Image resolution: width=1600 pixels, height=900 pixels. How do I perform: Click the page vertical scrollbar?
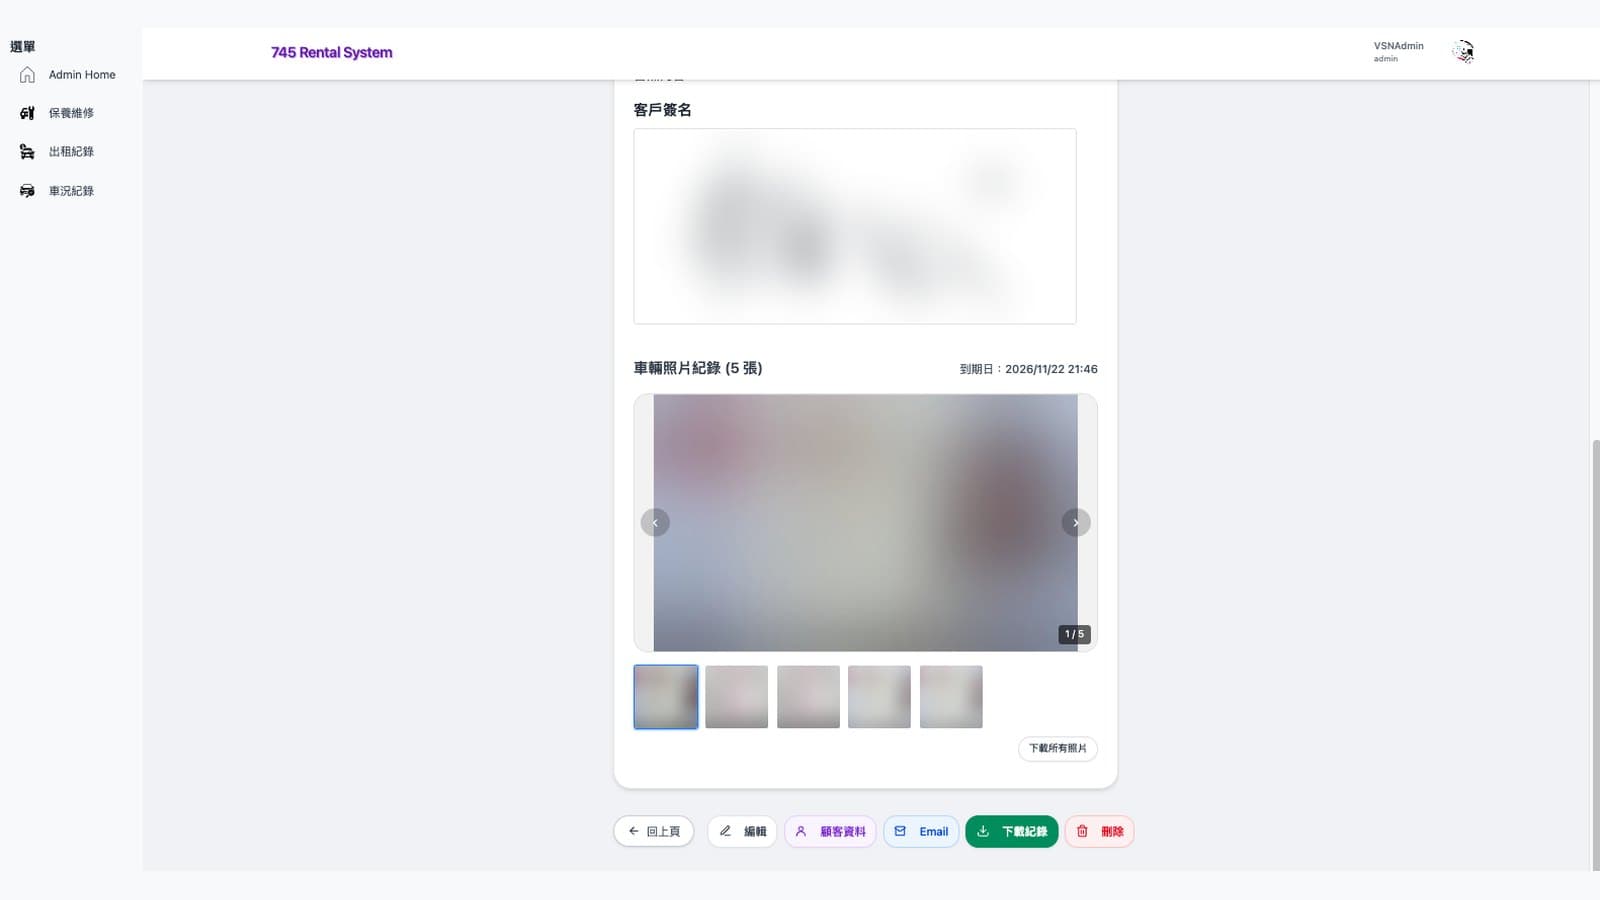pyautogui.click(x=1595, y=655)
